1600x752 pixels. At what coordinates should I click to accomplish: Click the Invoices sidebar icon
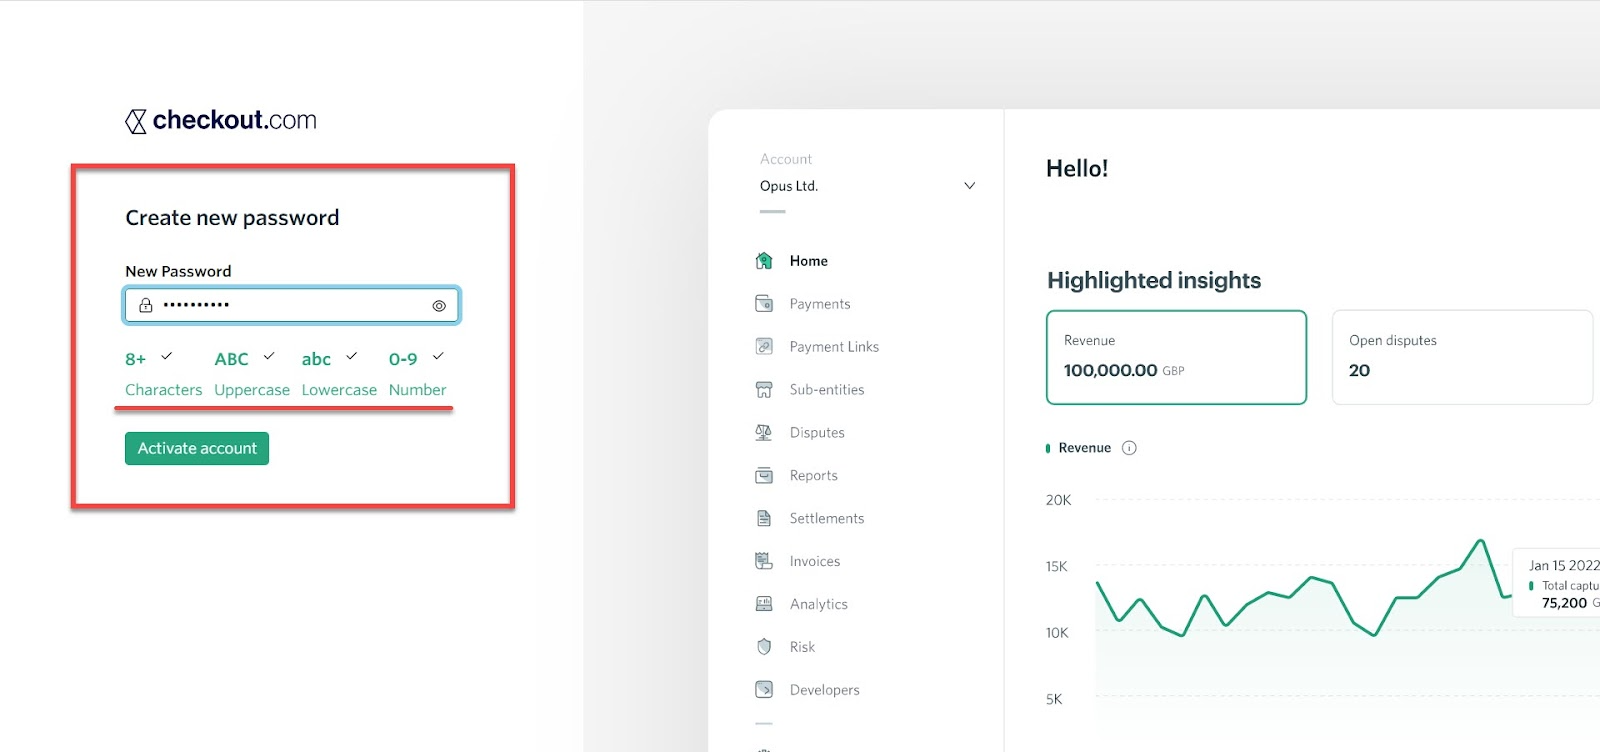[764, 562]
